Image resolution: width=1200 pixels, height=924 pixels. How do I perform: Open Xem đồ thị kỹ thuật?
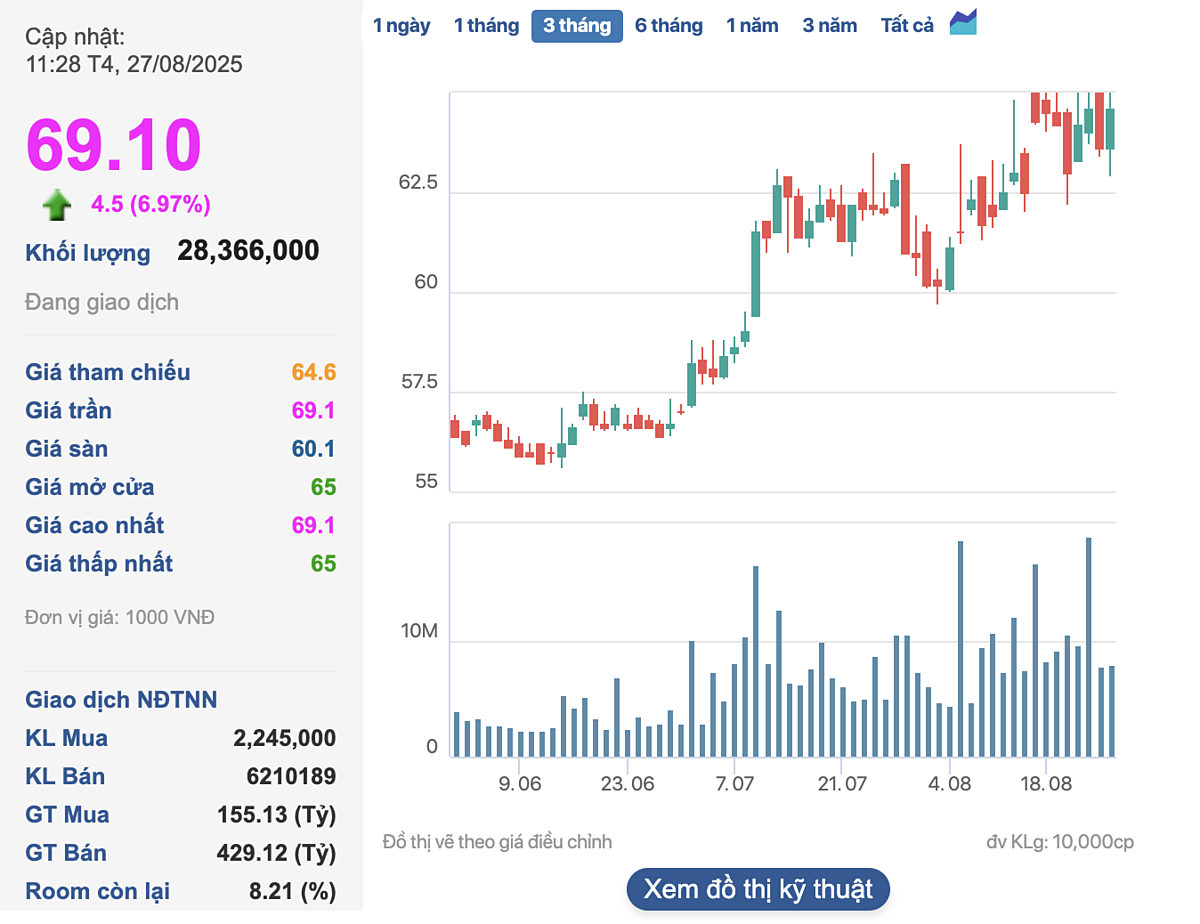pyautogui.click(x=758, y=889)
